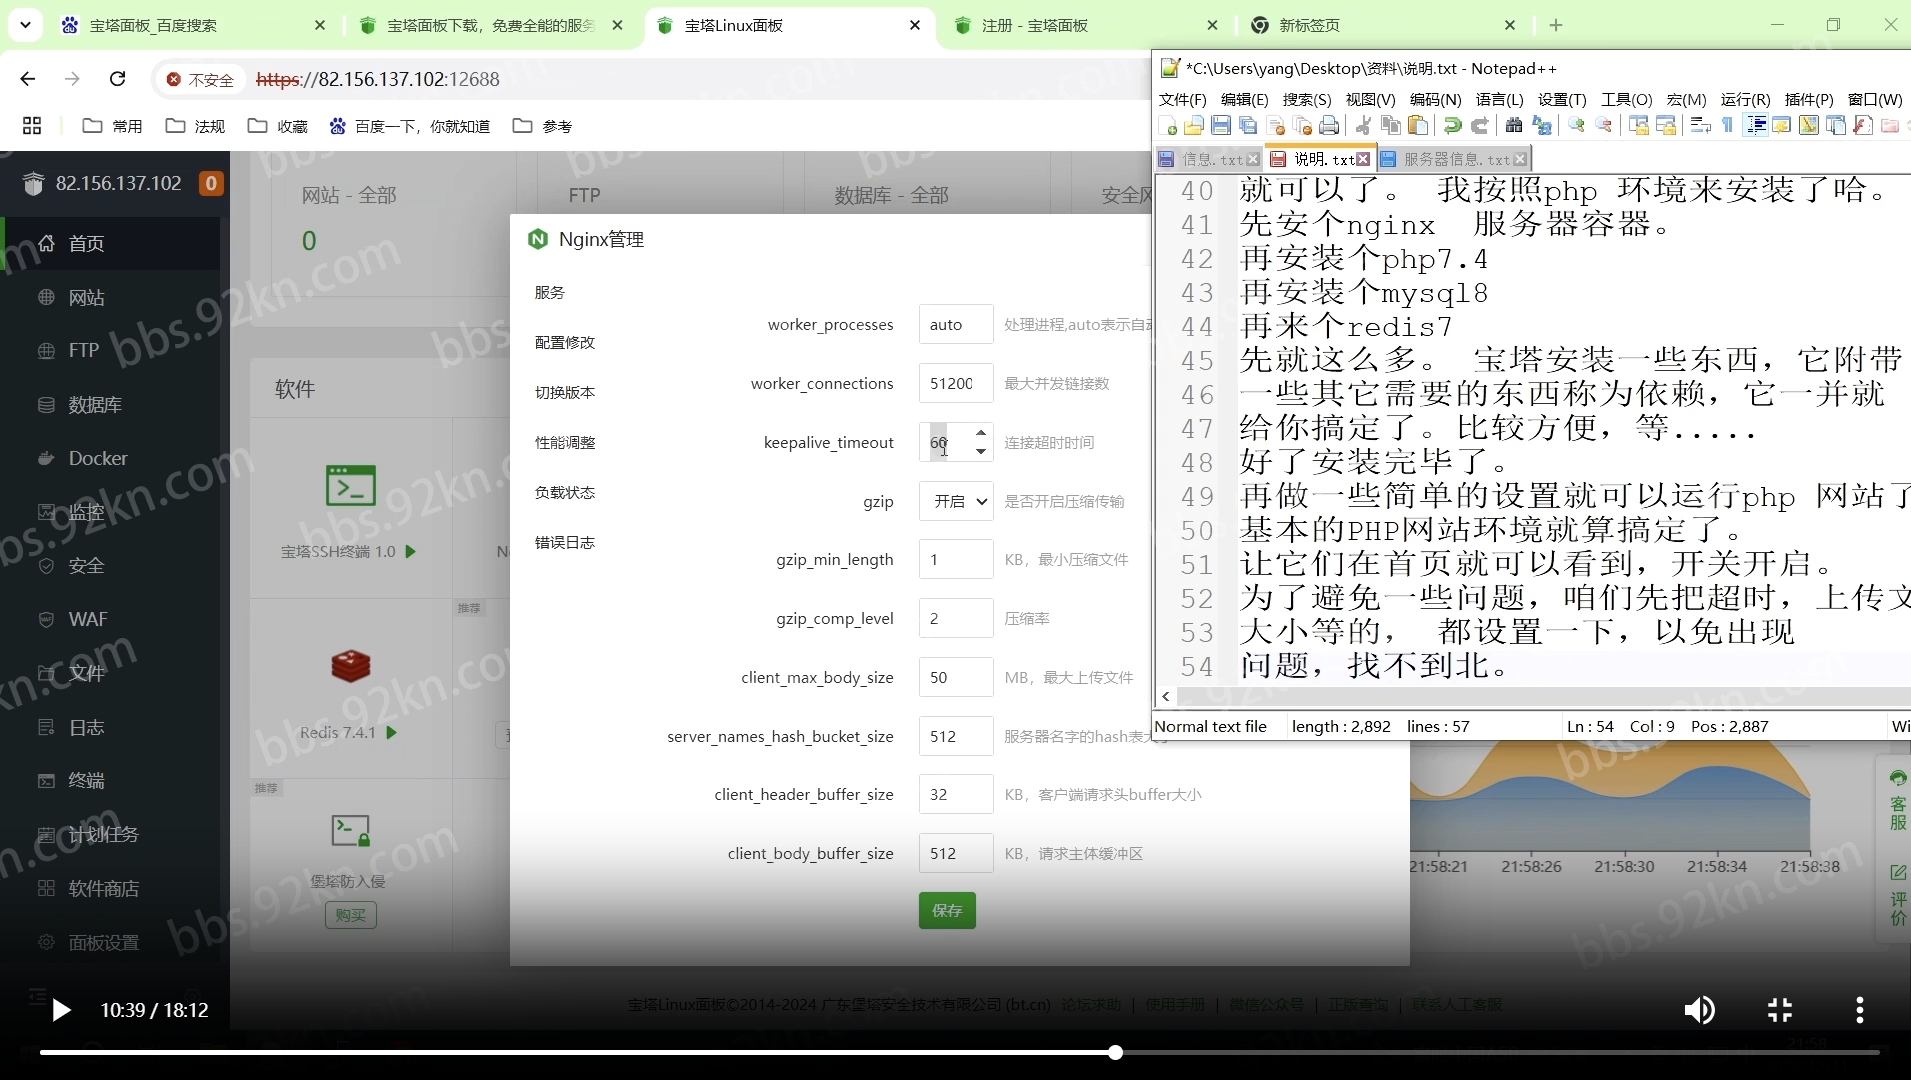Select 切换版本 in Nginx管理 menu
Screen dimensions: 1911x1080
tap(565, 392)
